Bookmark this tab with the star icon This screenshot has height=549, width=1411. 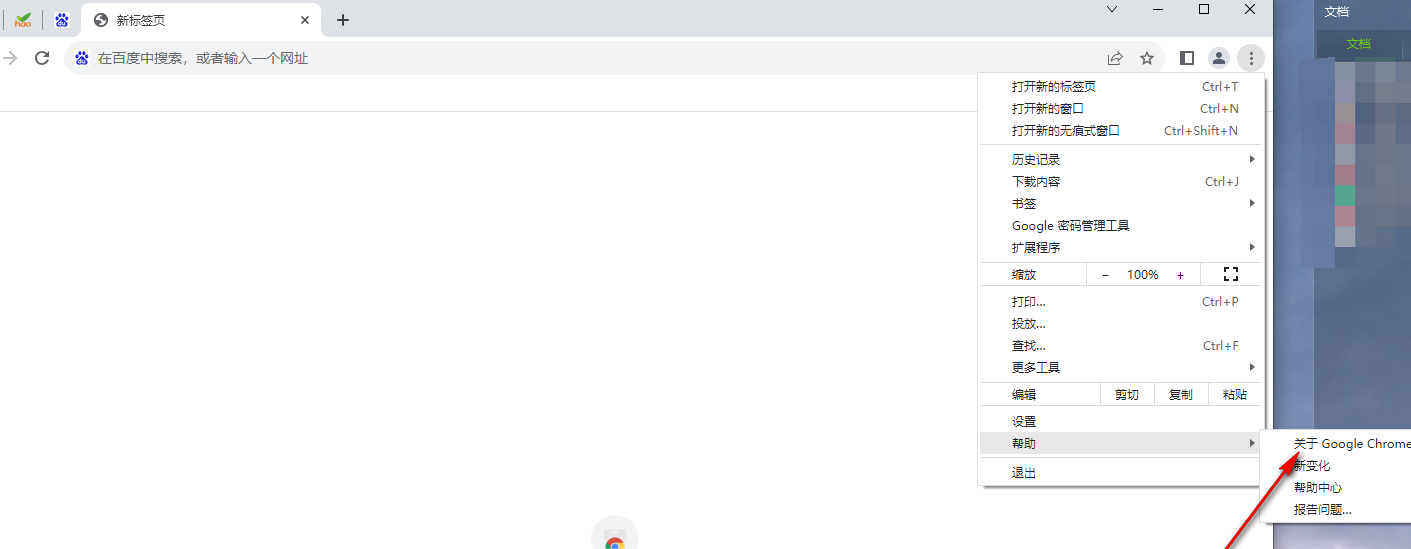1147,58
